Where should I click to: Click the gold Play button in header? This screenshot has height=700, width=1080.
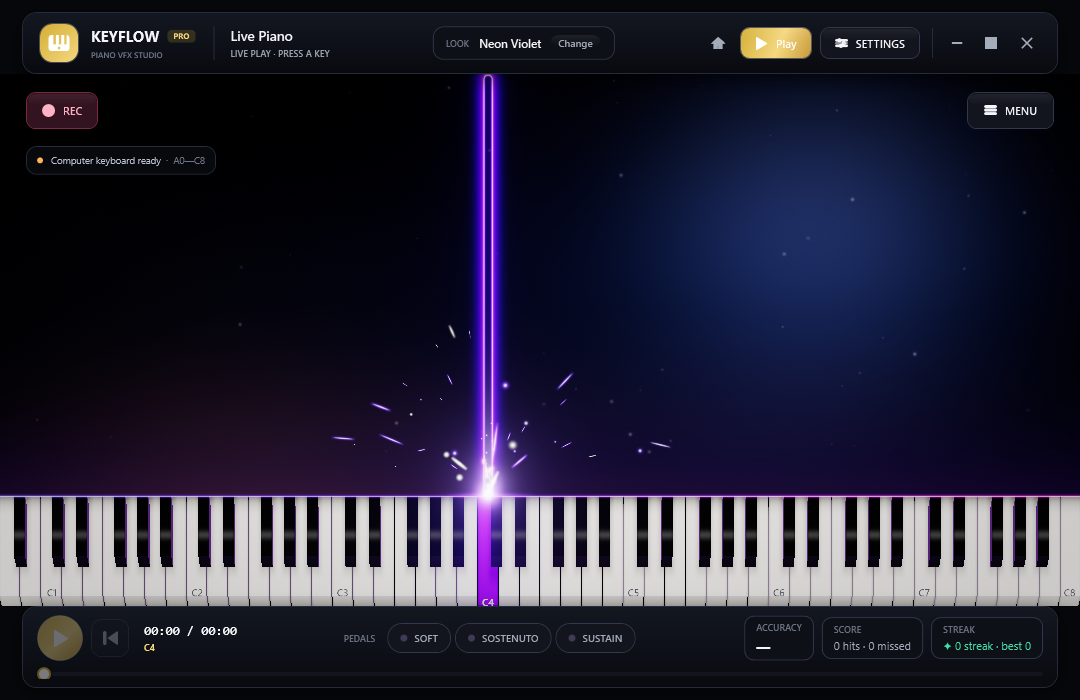pyautogui.click(x=776, y=43)
